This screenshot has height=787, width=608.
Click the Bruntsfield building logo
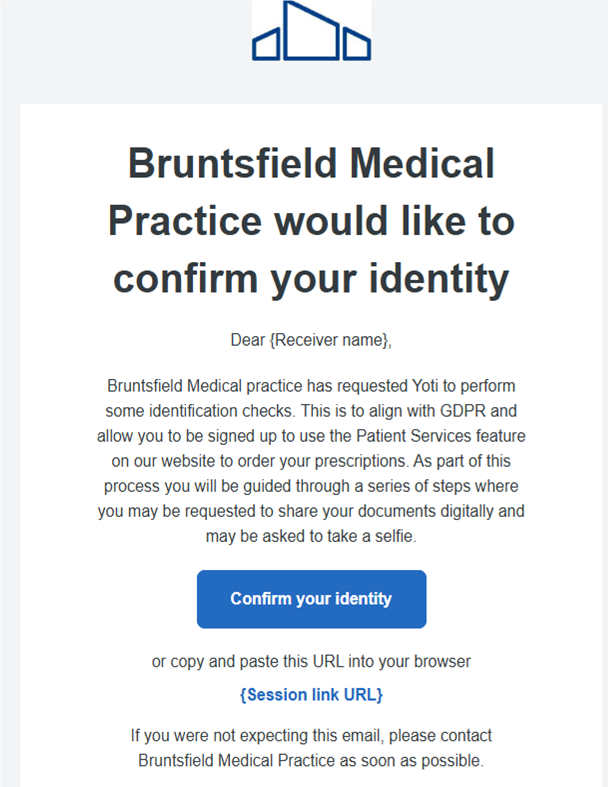[311, 31]
